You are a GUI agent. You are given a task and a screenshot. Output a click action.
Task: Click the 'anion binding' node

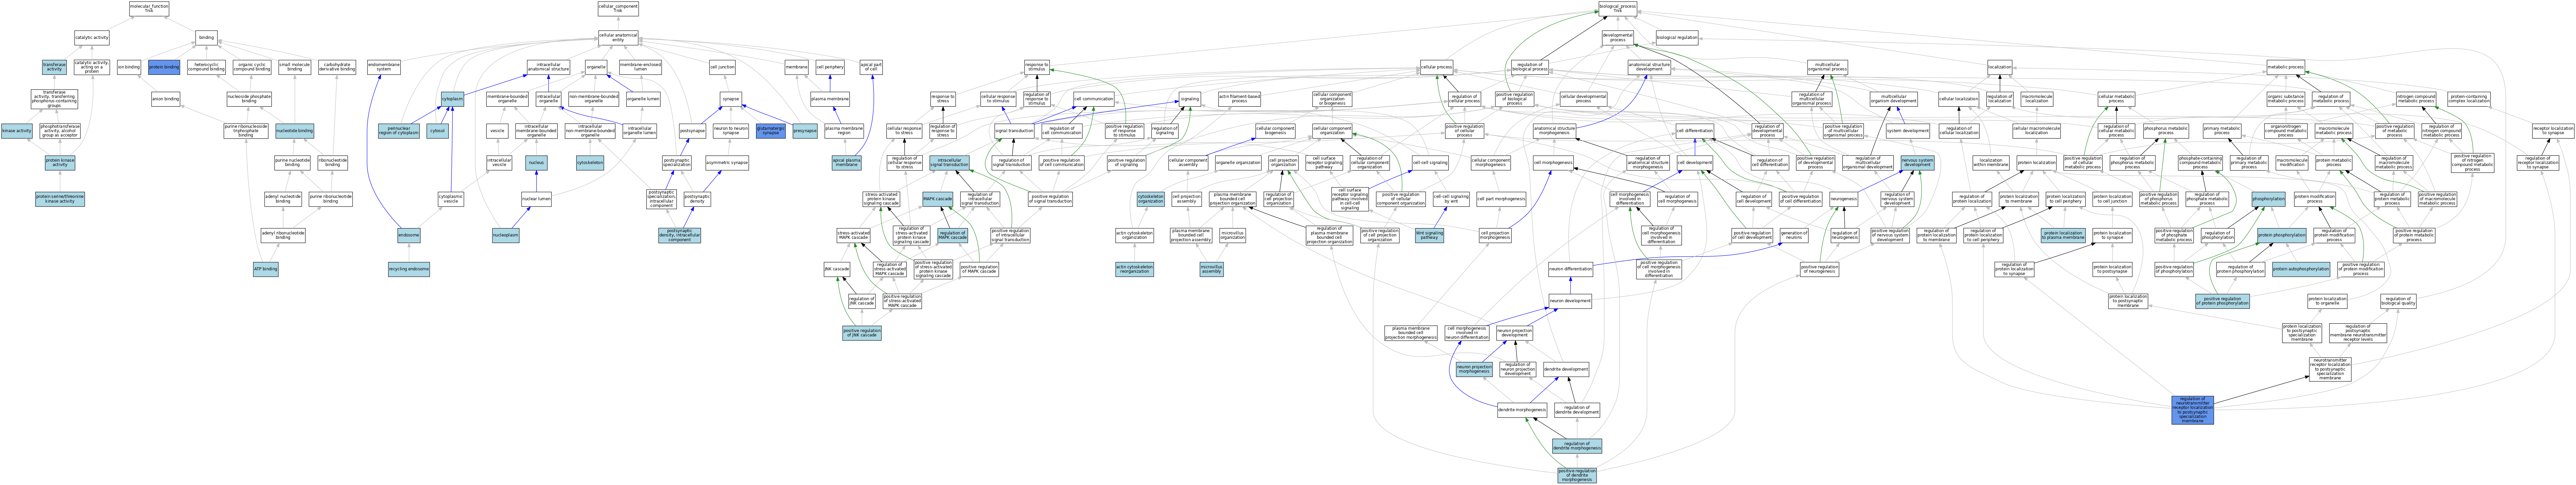click(x=166, y=99)
